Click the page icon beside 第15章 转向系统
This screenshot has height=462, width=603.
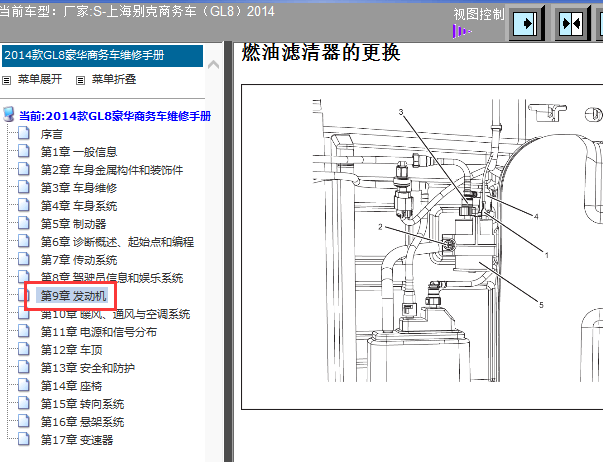(24, 404)
